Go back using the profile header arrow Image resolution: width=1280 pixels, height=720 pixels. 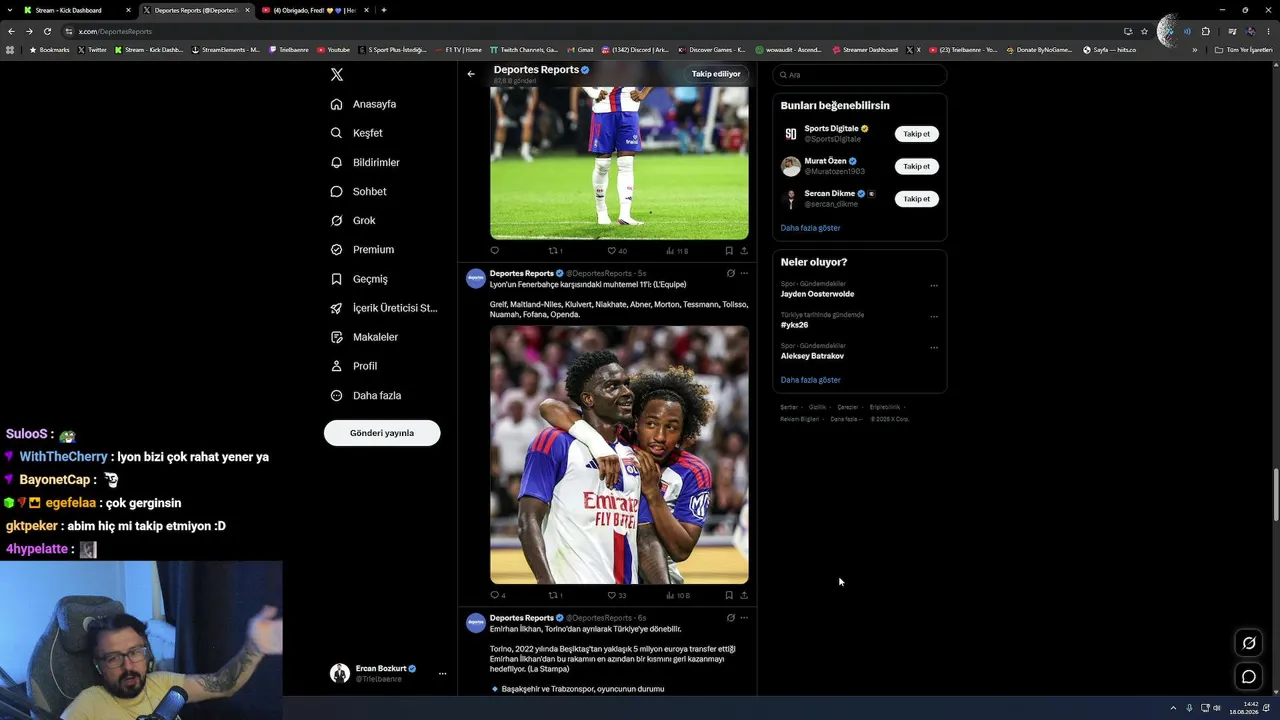(471, 74)
